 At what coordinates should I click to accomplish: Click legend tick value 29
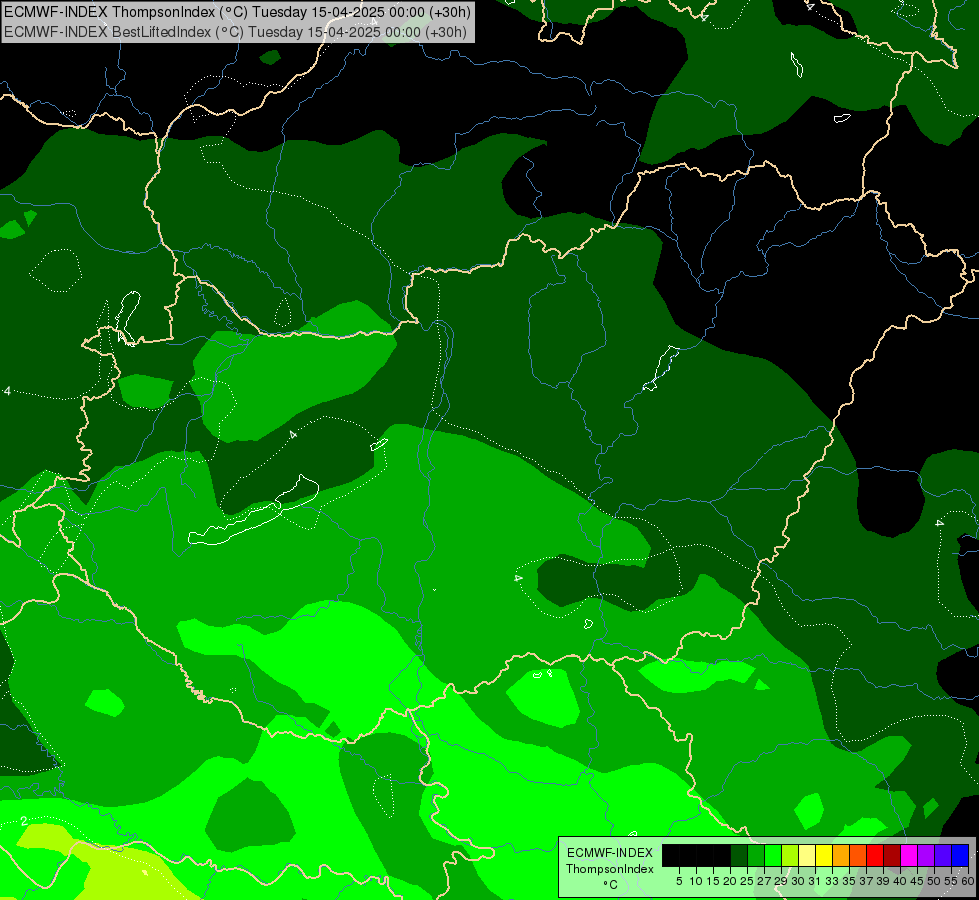click(780, 881)
